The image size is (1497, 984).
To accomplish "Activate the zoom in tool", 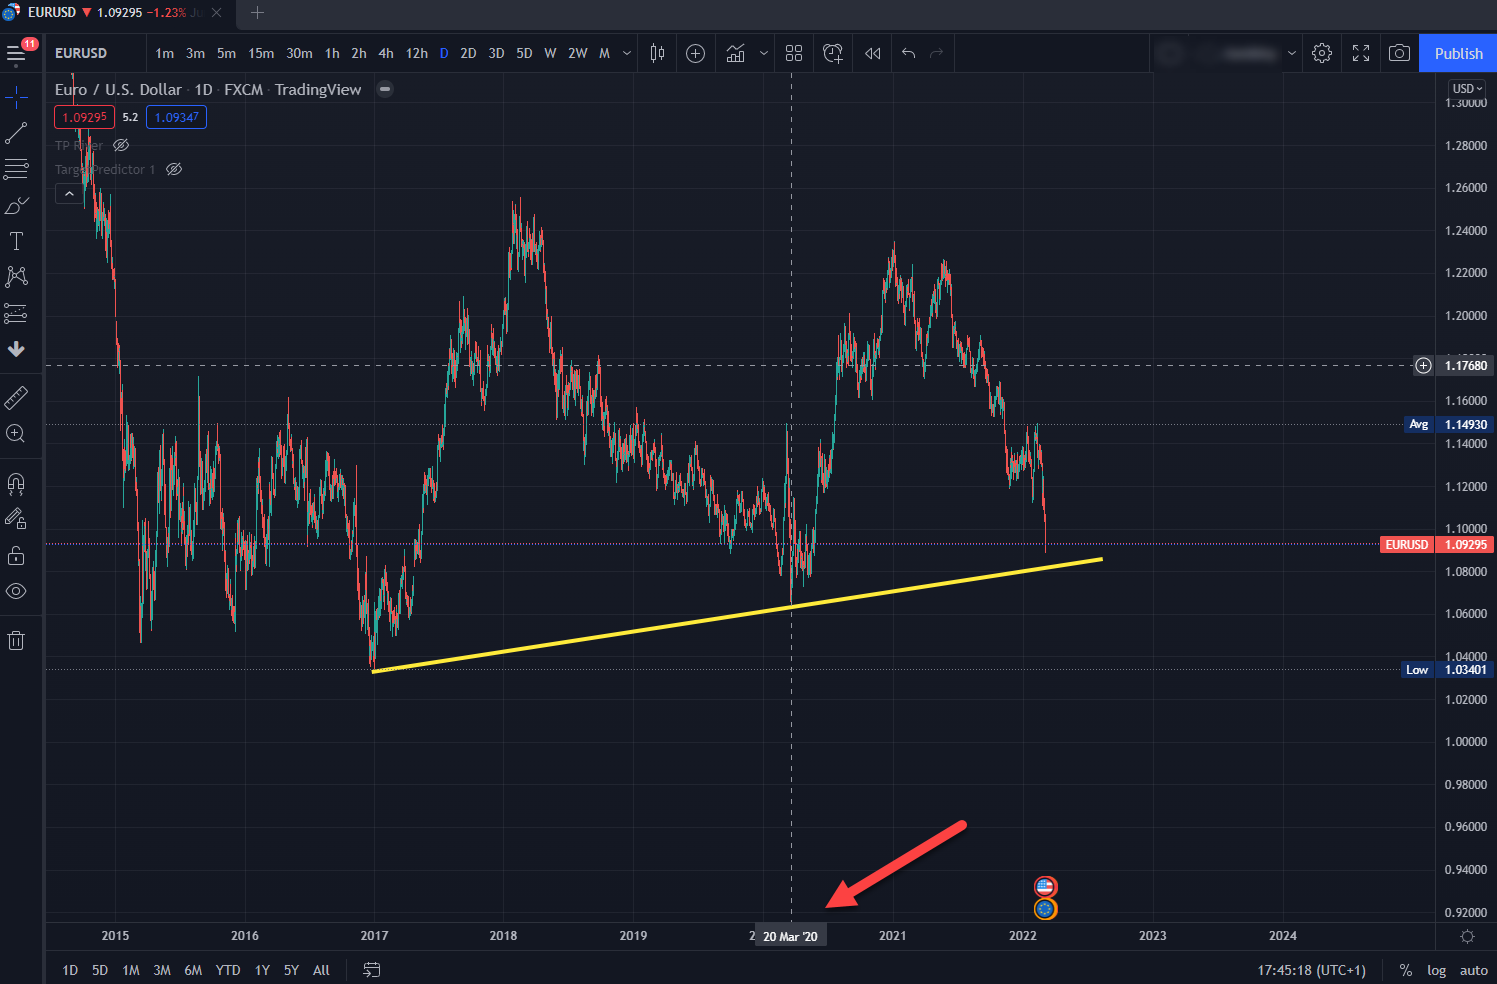I will [x=16, y=434].
